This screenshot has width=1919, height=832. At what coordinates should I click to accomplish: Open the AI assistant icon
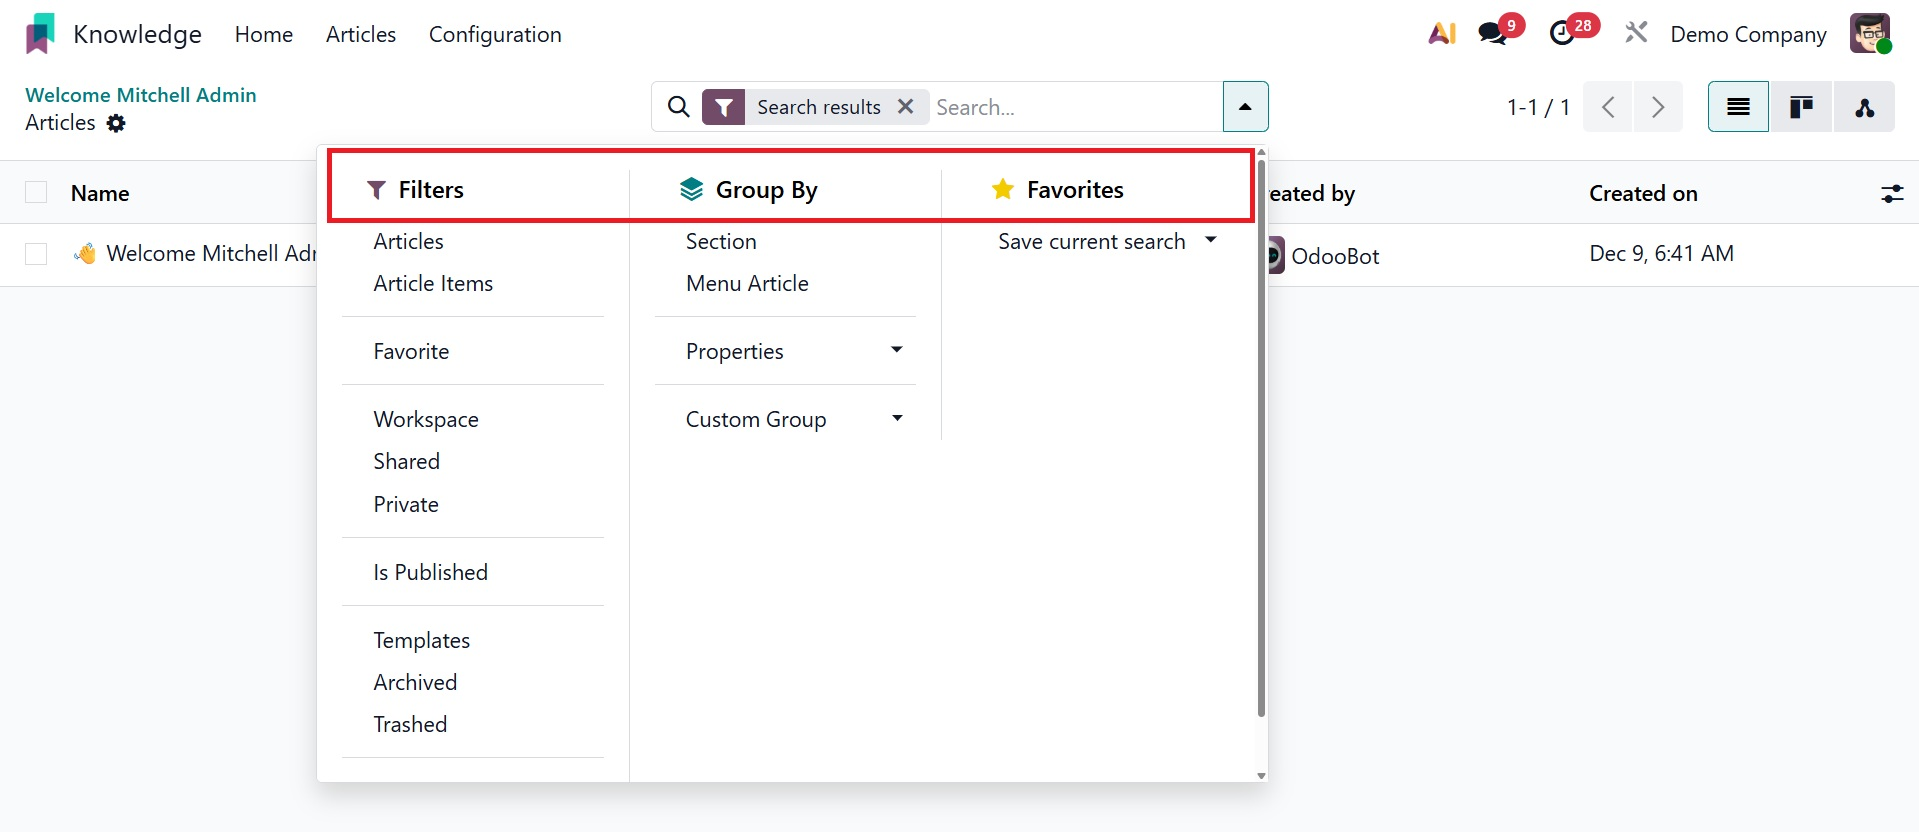tap(1442, 34)
